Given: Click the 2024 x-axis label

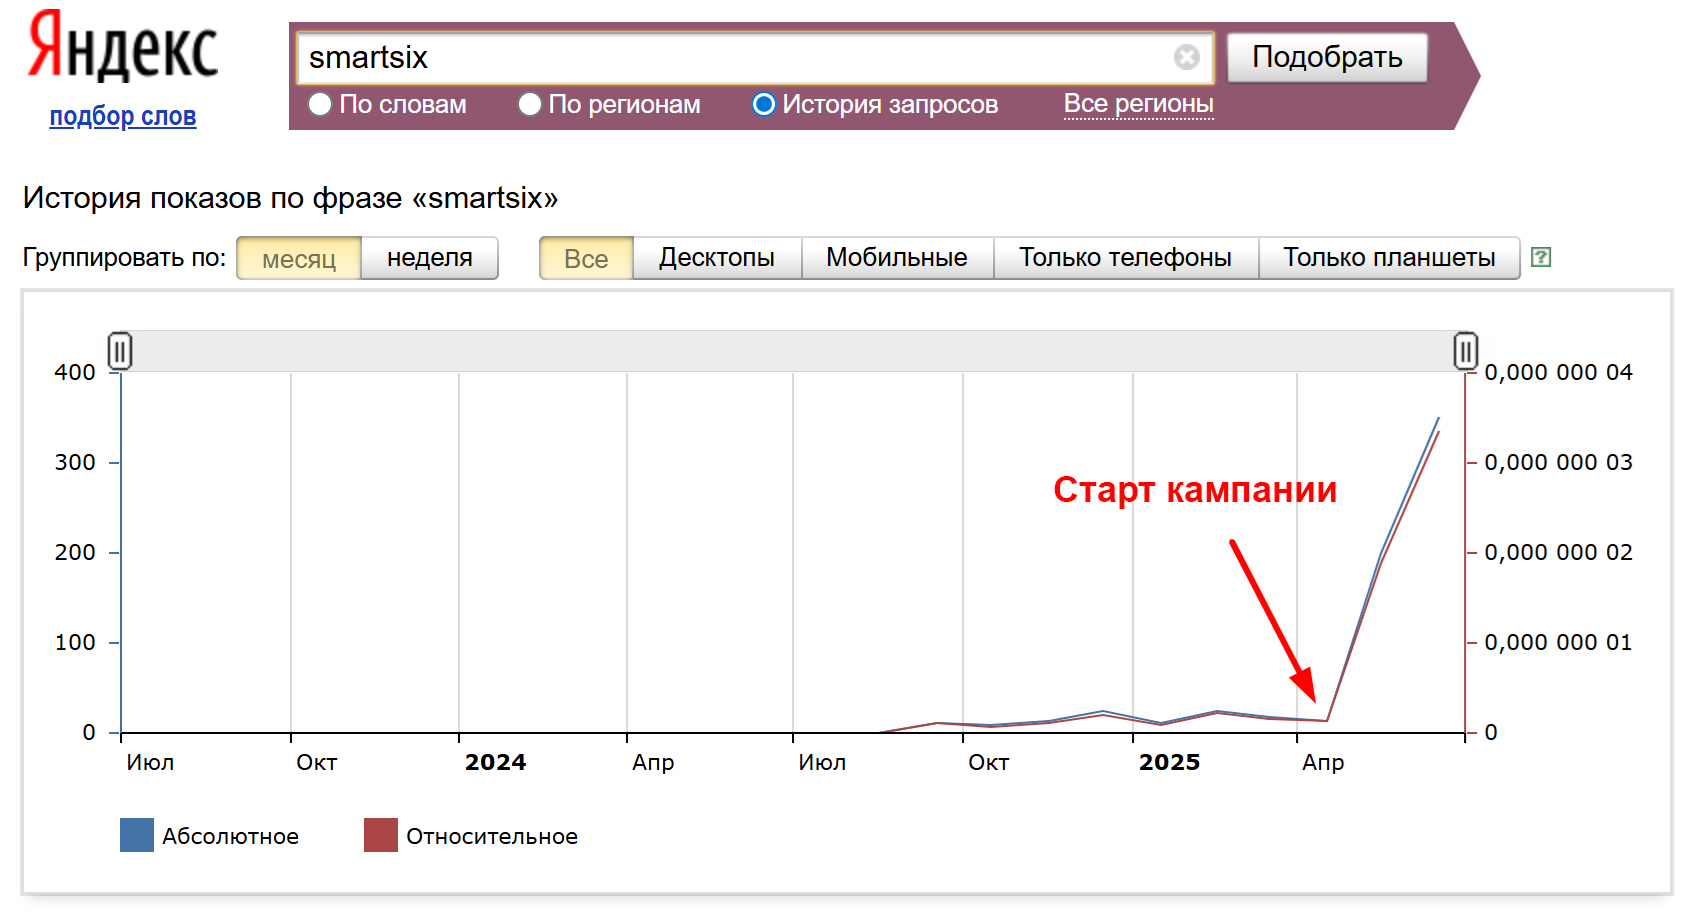Looking at the screenshot, I should pyautogui.click(x=495, y=762).
